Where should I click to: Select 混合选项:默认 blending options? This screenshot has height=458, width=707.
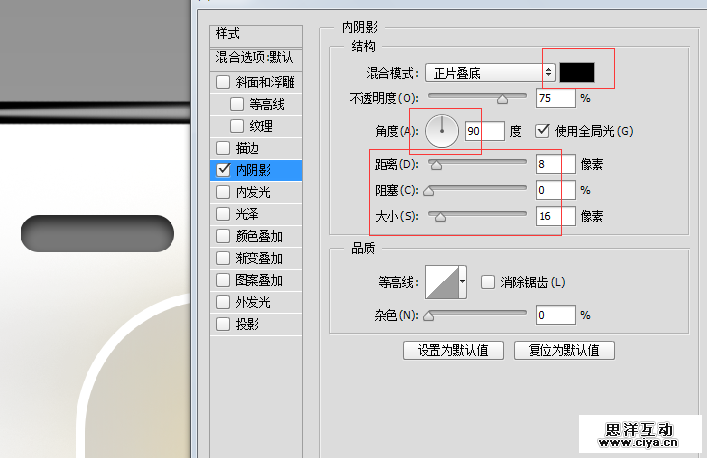pyautogui.click(x=256, y=58)
